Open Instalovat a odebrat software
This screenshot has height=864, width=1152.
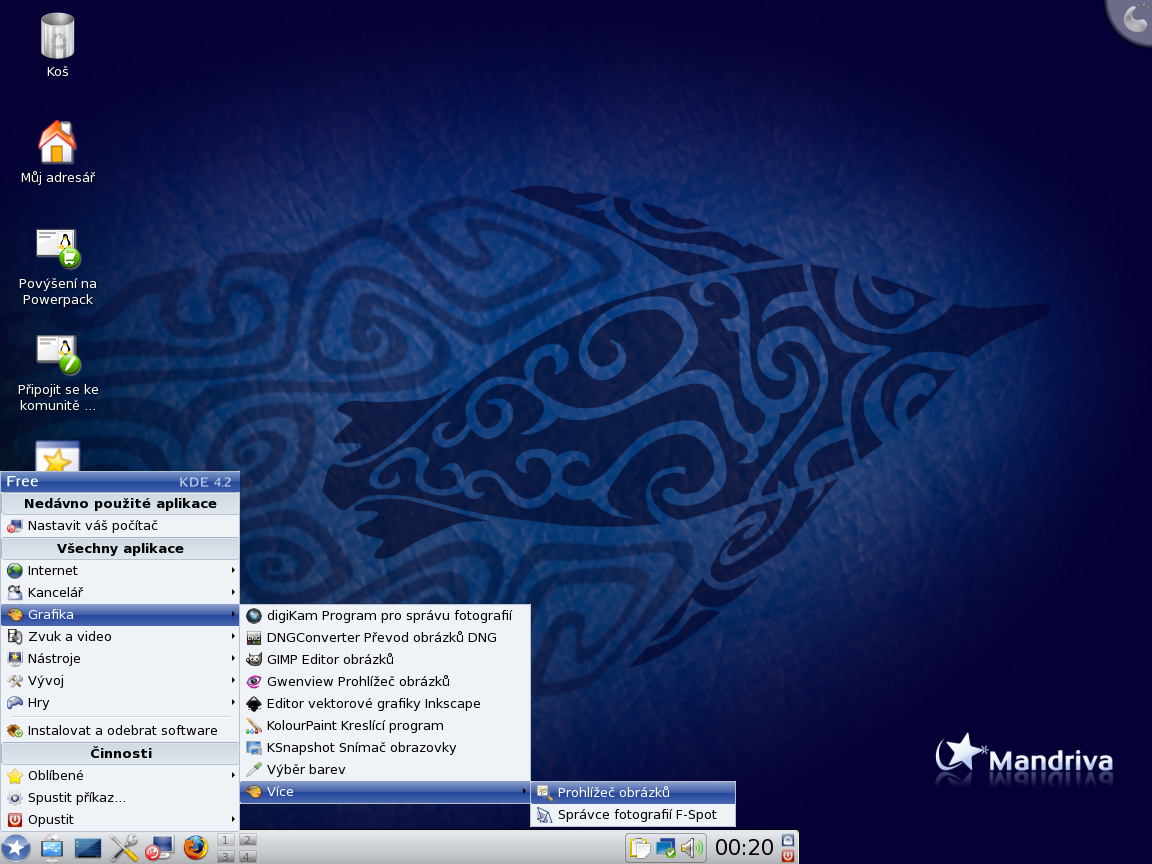120,730
